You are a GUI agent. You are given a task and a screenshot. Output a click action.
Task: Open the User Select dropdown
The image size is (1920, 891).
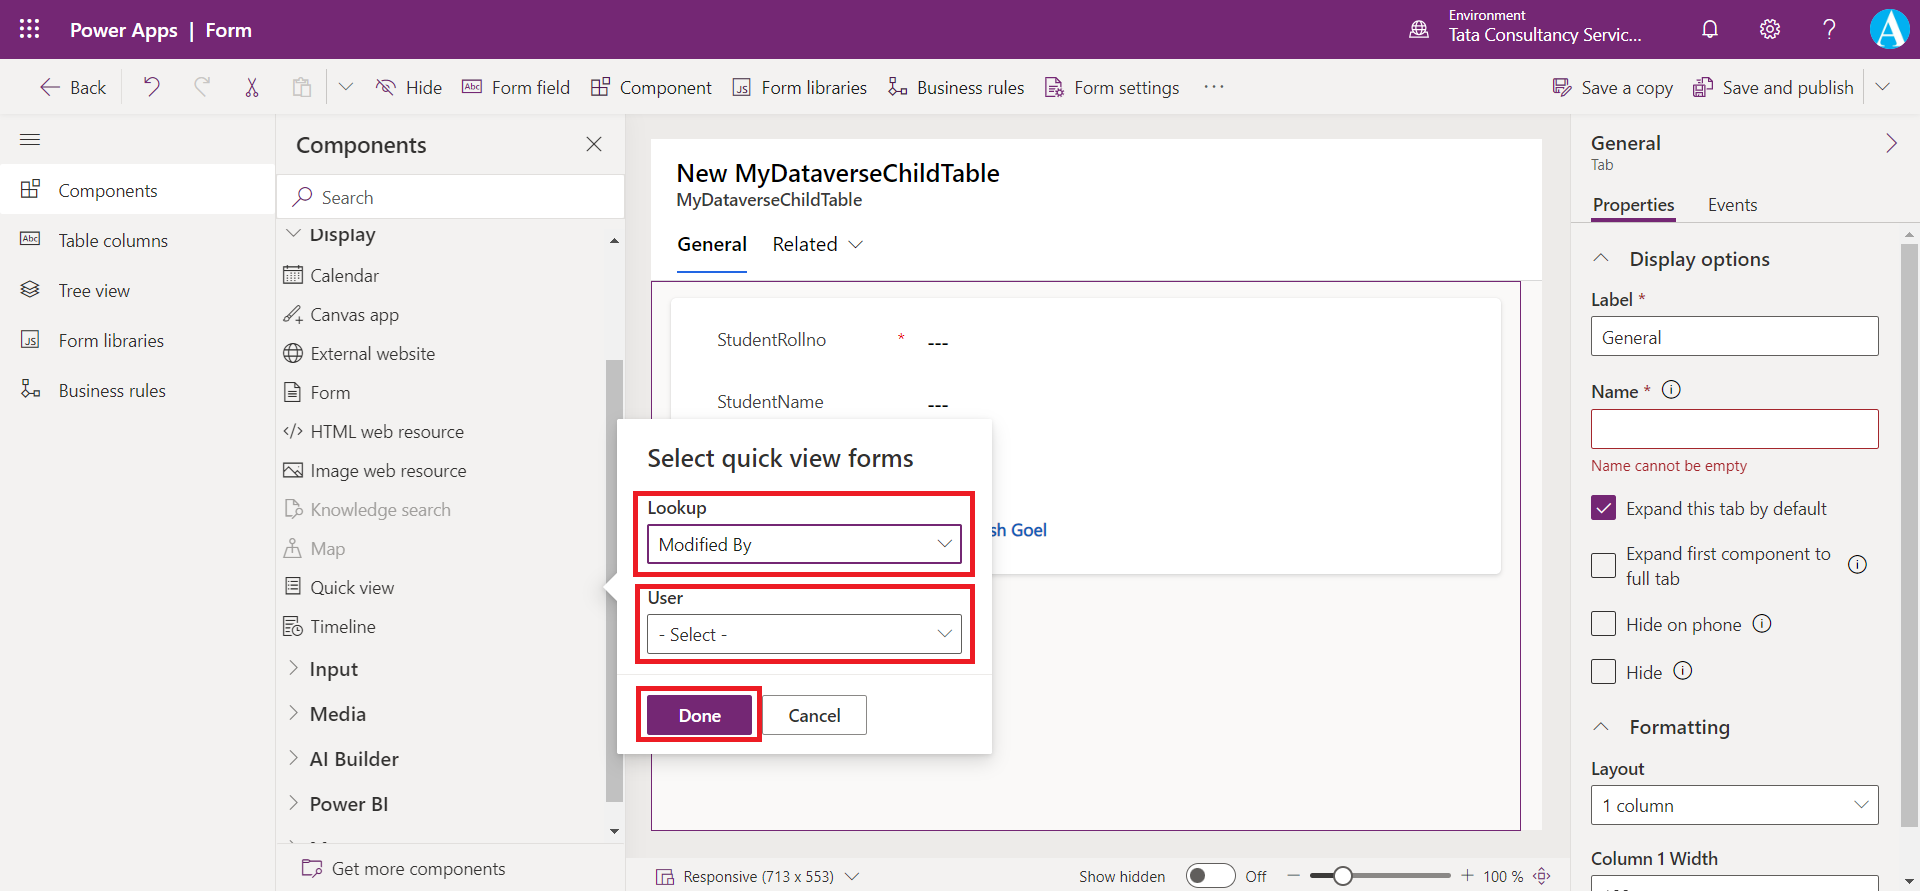(804, 634)
